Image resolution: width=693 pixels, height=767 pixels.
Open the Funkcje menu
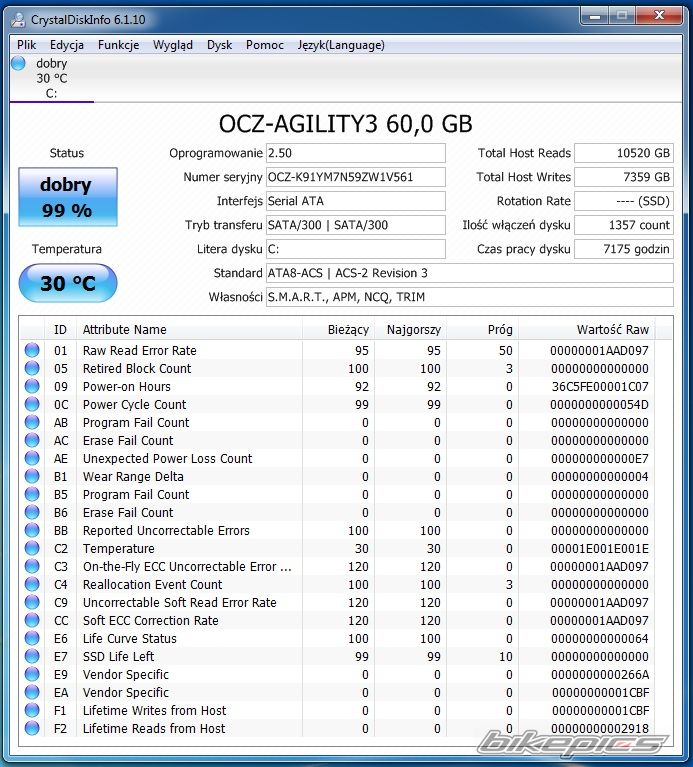118,45
